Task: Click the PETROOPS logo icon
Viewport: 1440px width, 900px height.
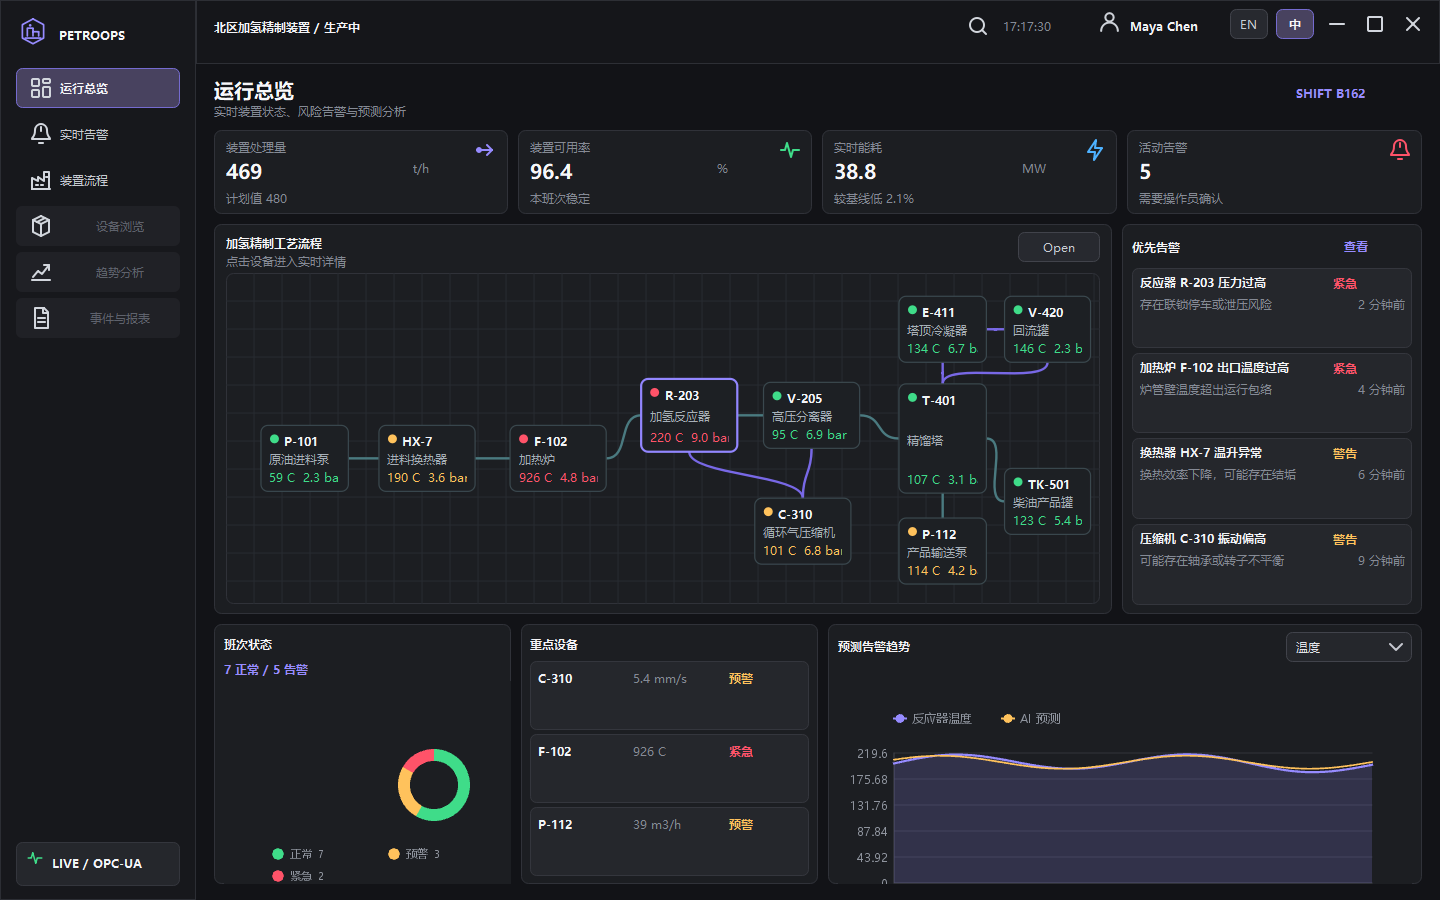Action: click(x=33, y=32)
